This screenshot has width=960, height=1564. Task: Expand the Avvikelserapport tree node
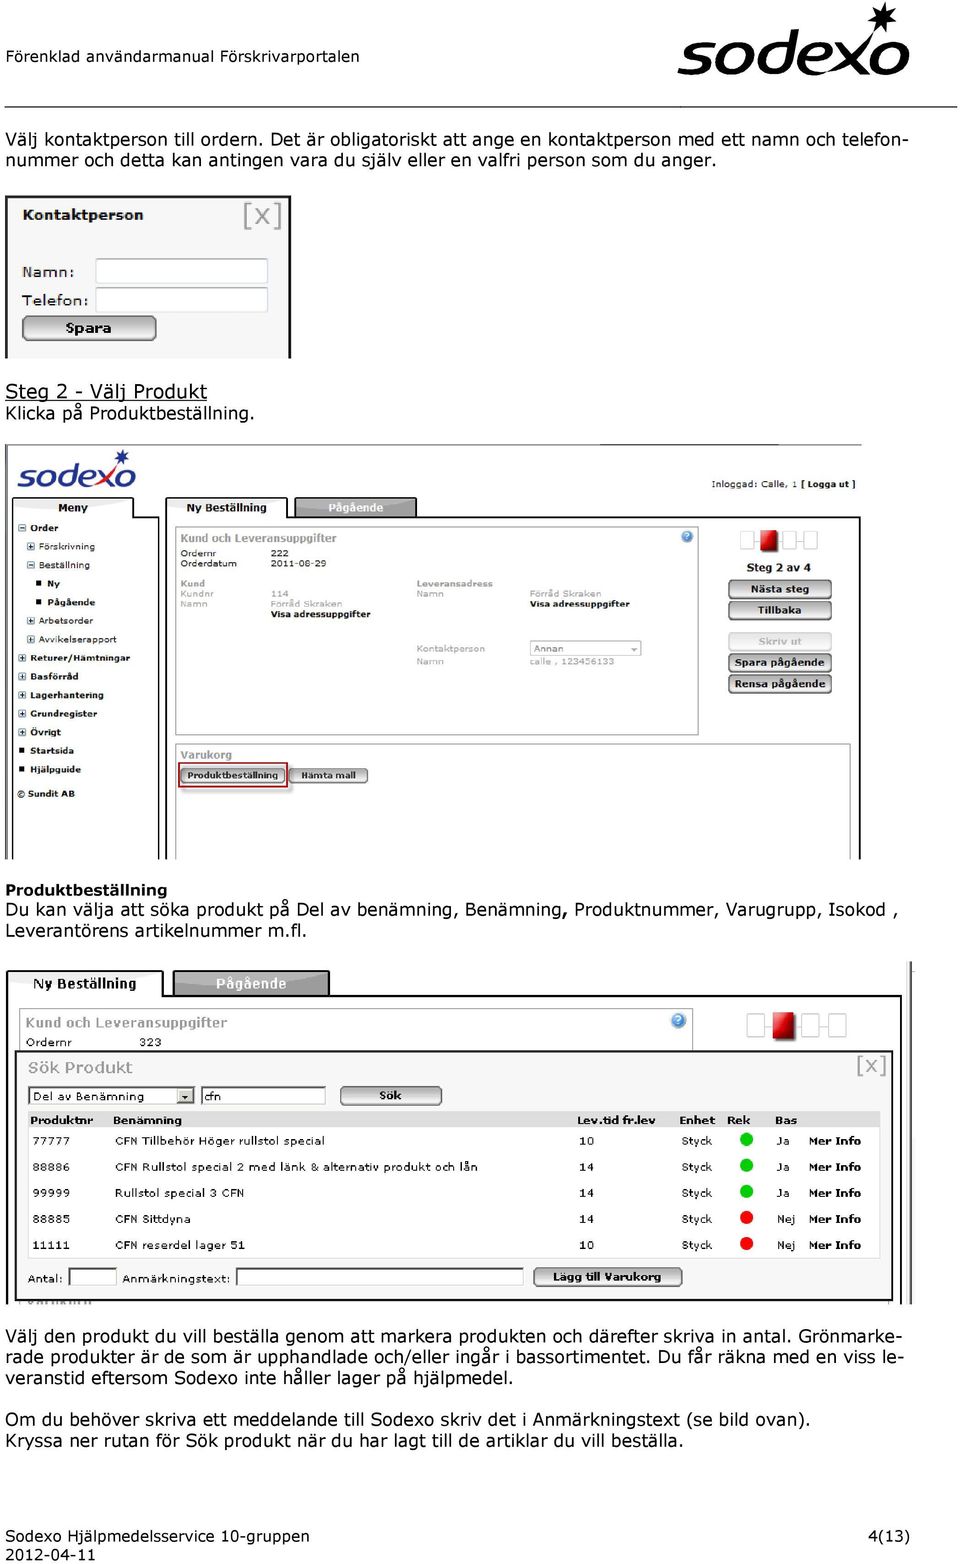coord(31,639)
